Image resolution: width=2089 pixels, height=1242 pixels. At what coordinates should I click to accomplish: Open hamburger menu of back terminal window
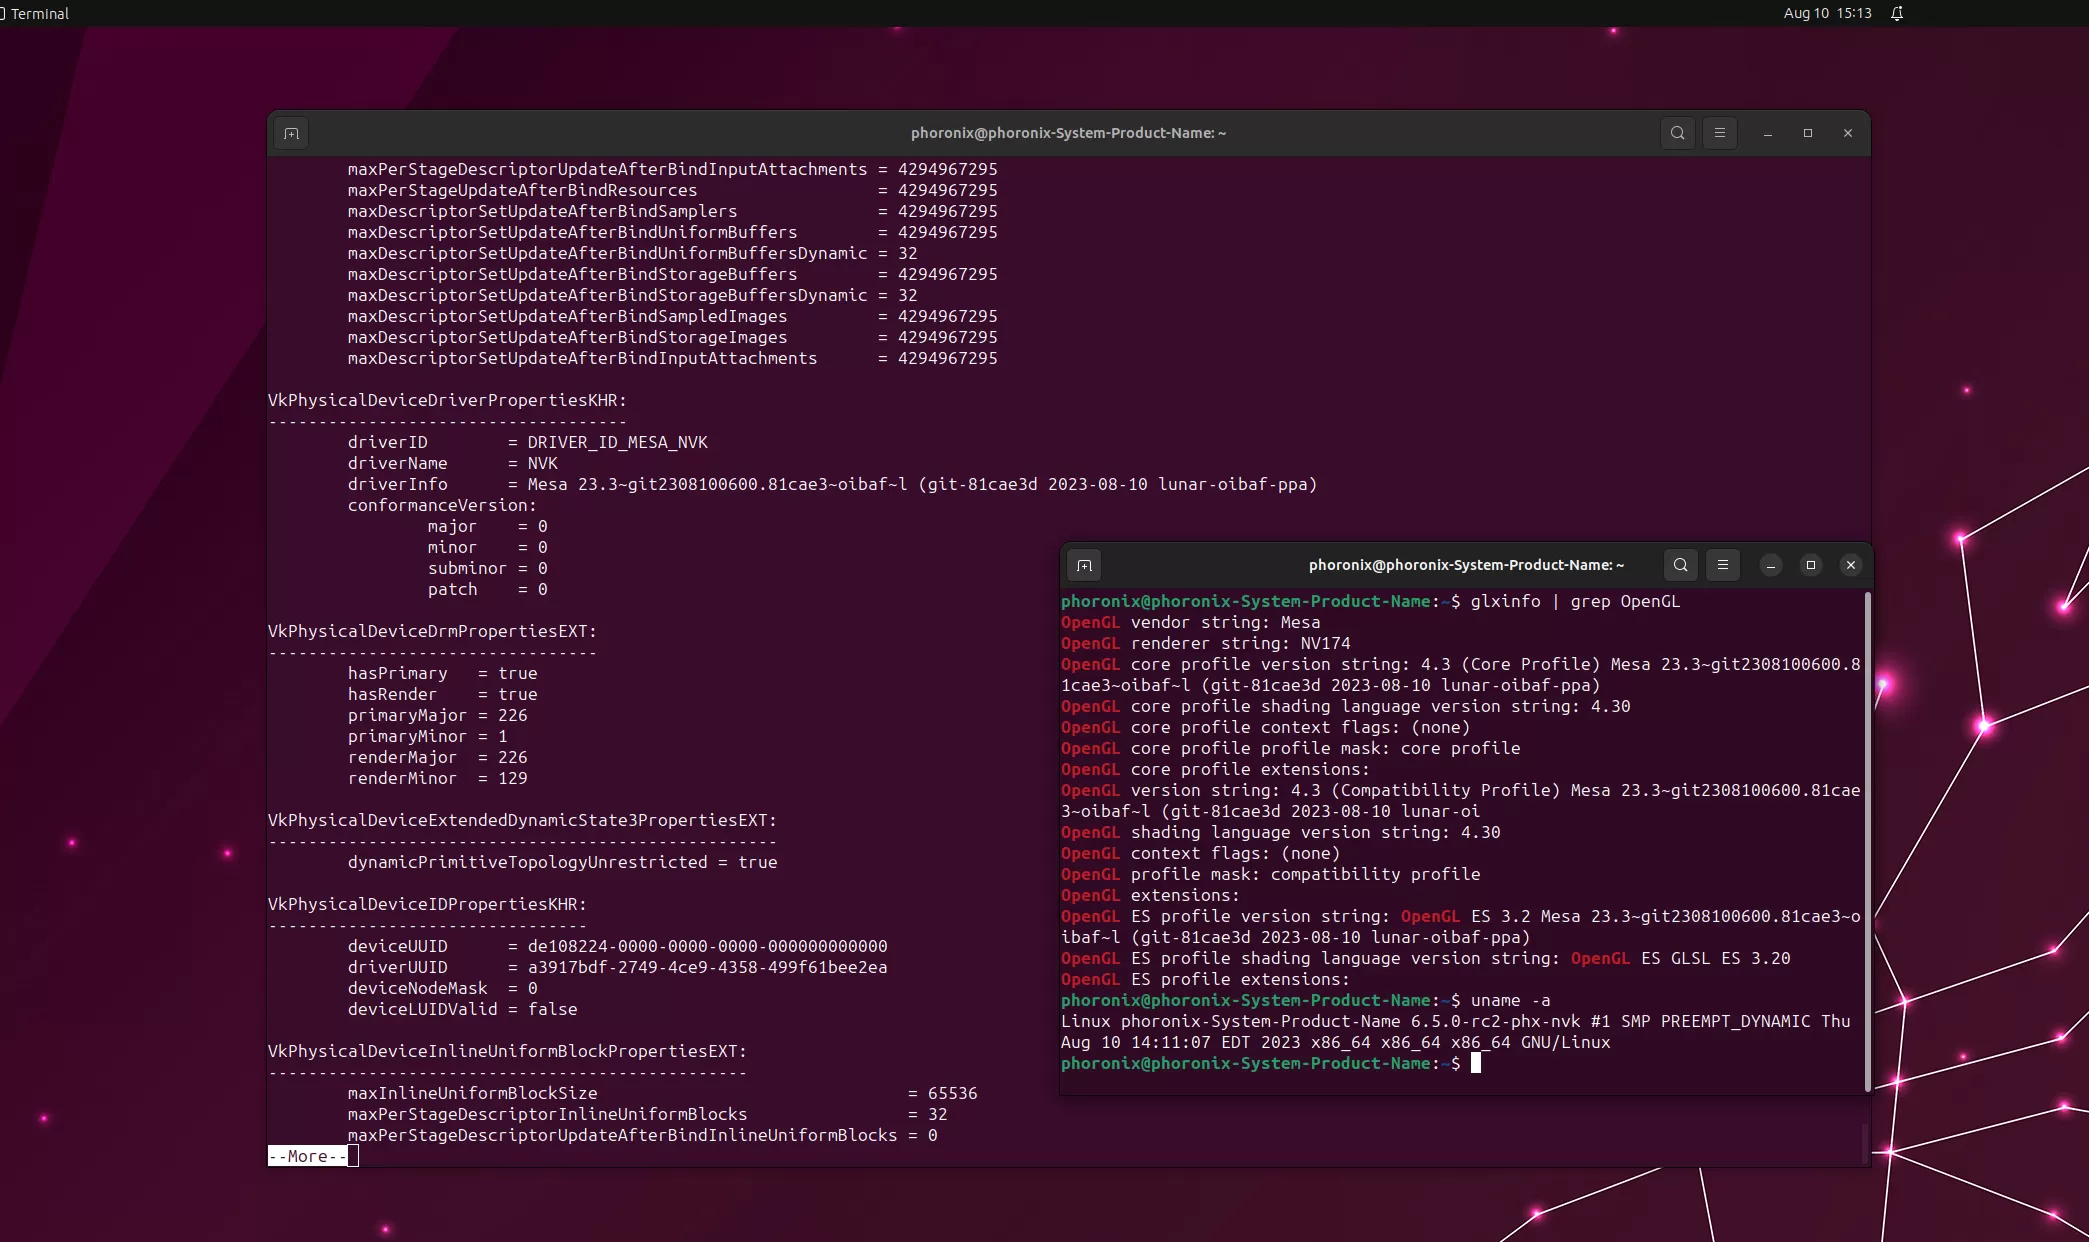point(1720,133)
